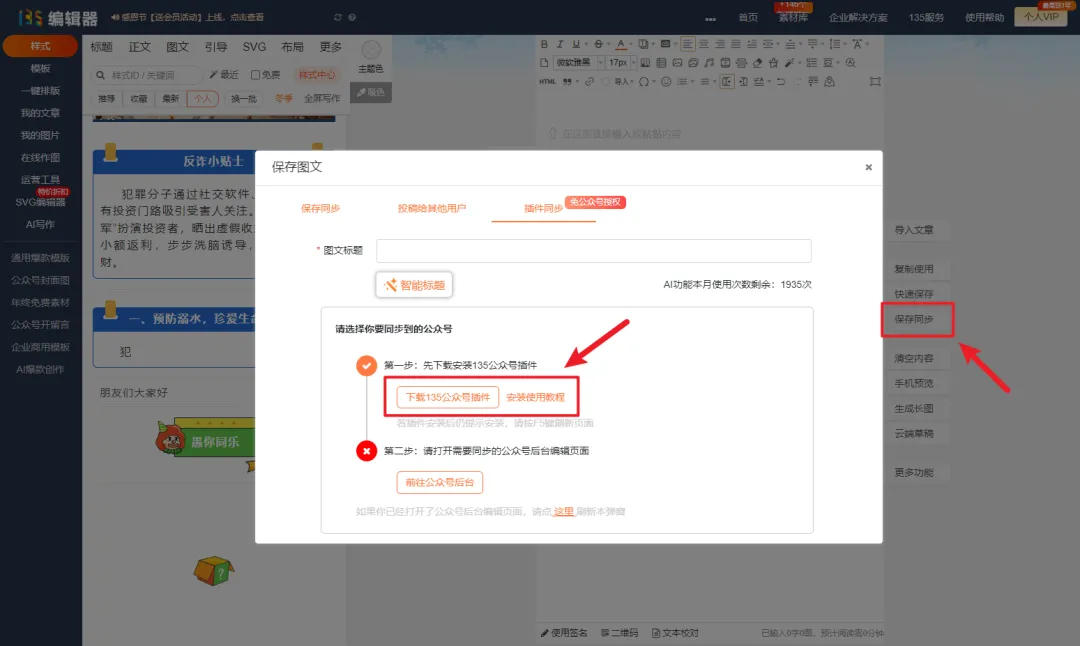
Task: Click the 智能标题 button
Action: click(x=414, y=284)
